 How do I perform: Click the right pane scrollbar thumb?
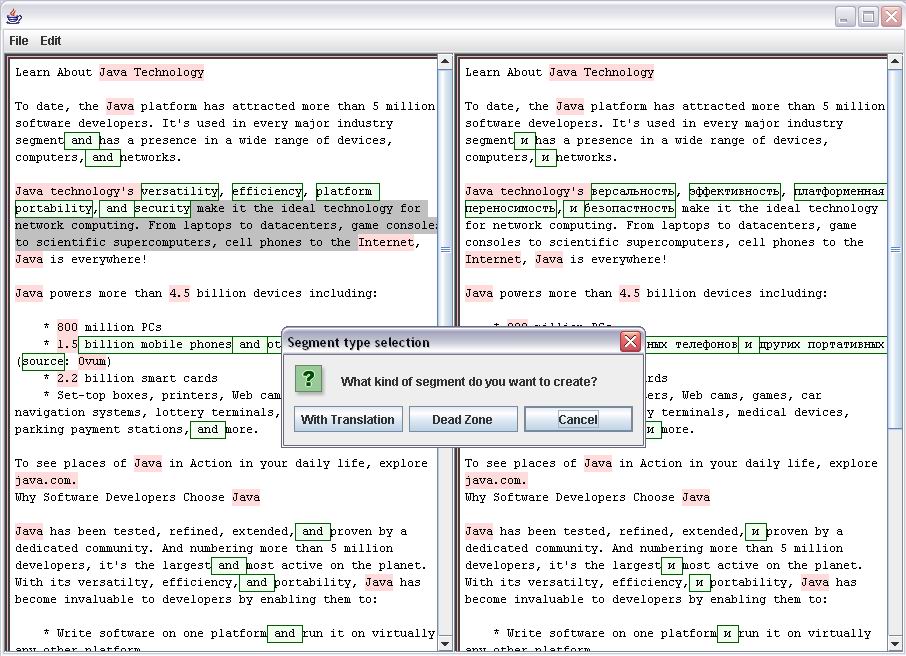895,249
